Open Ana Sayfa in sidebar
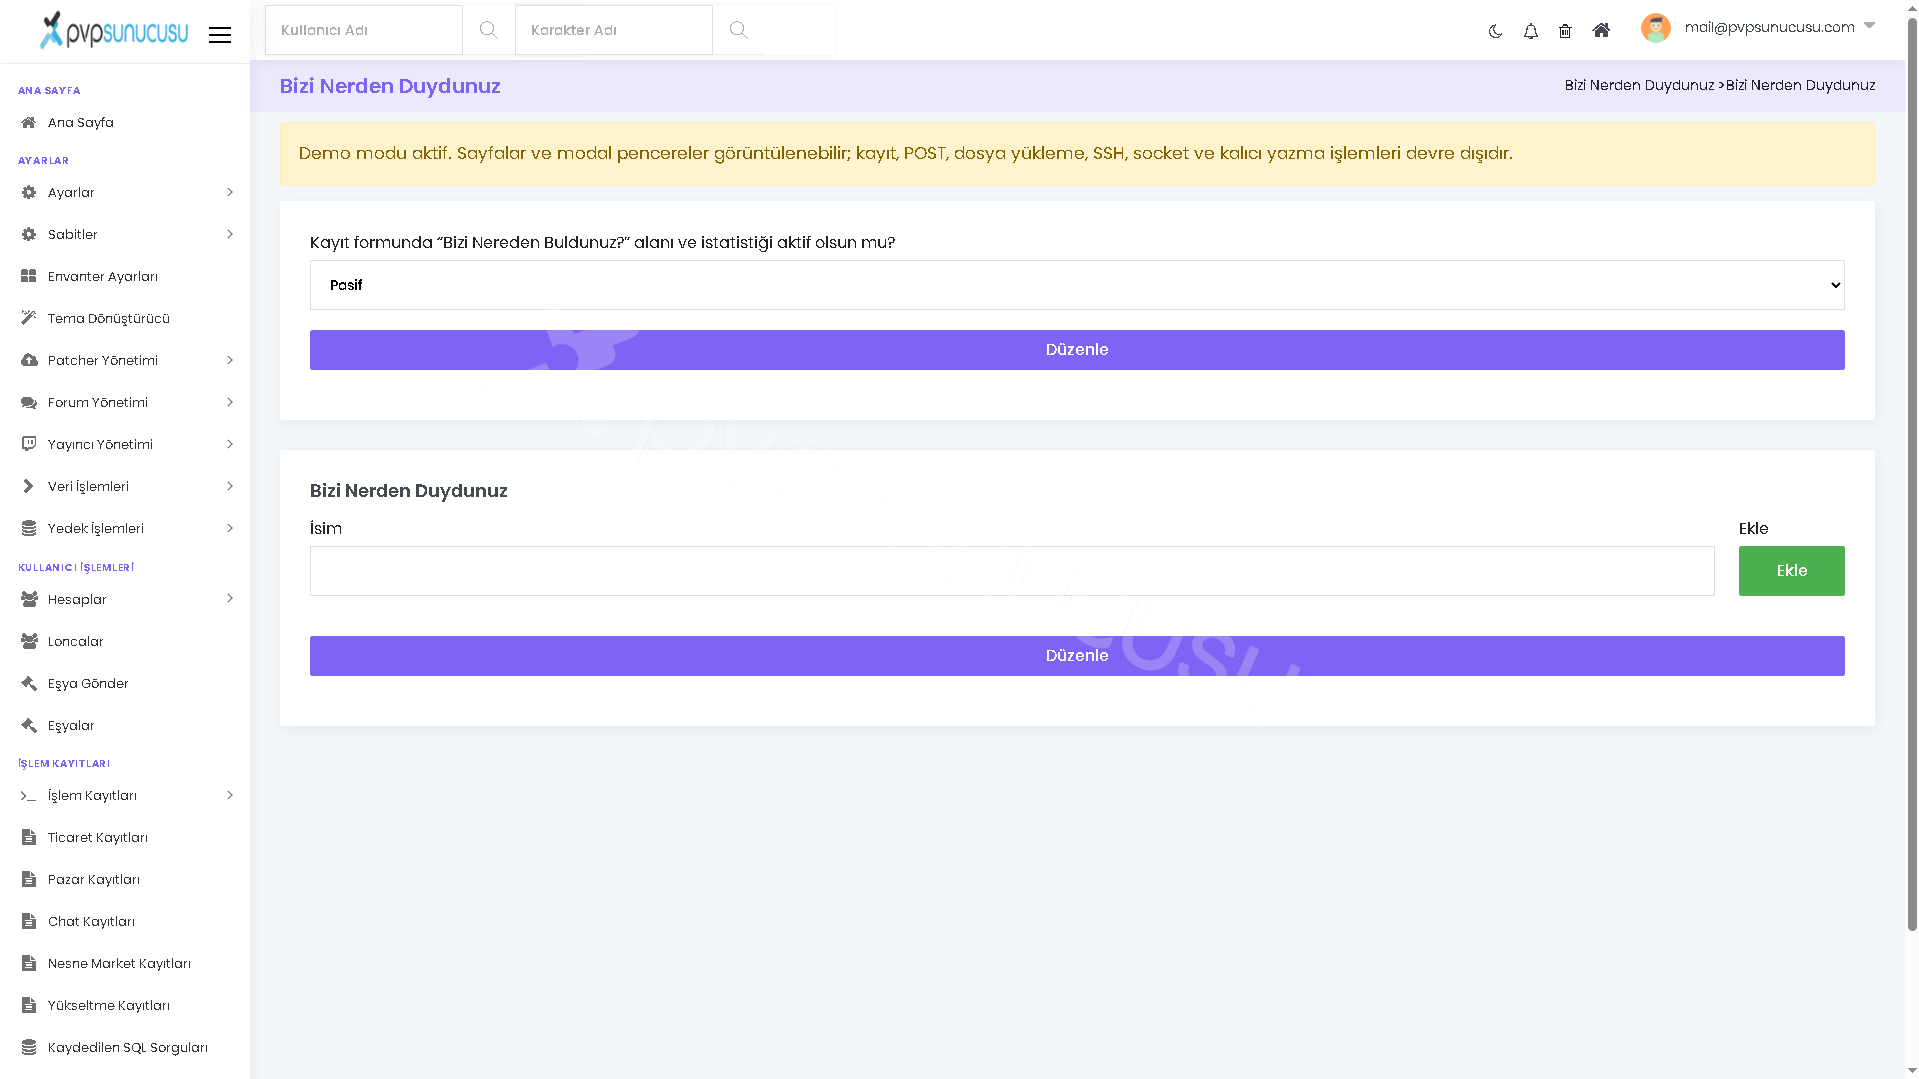This screenshot has width=1919, height=1079. (x=125, y=122)
